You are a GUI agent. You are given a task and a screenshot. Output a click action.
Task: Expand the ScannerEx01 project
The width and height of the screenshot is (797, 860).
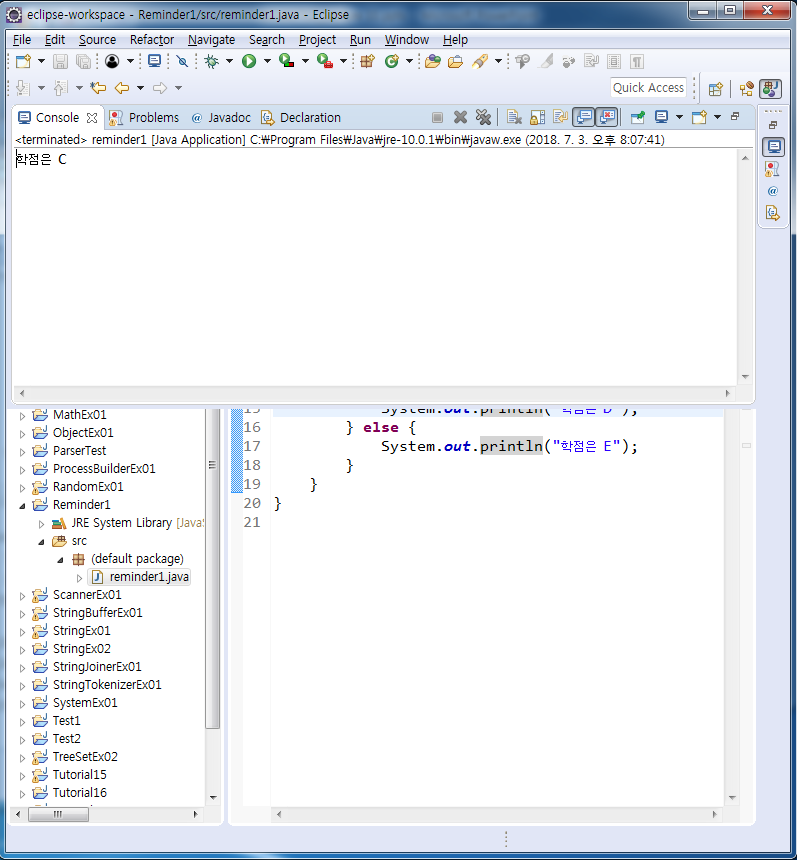22,596
